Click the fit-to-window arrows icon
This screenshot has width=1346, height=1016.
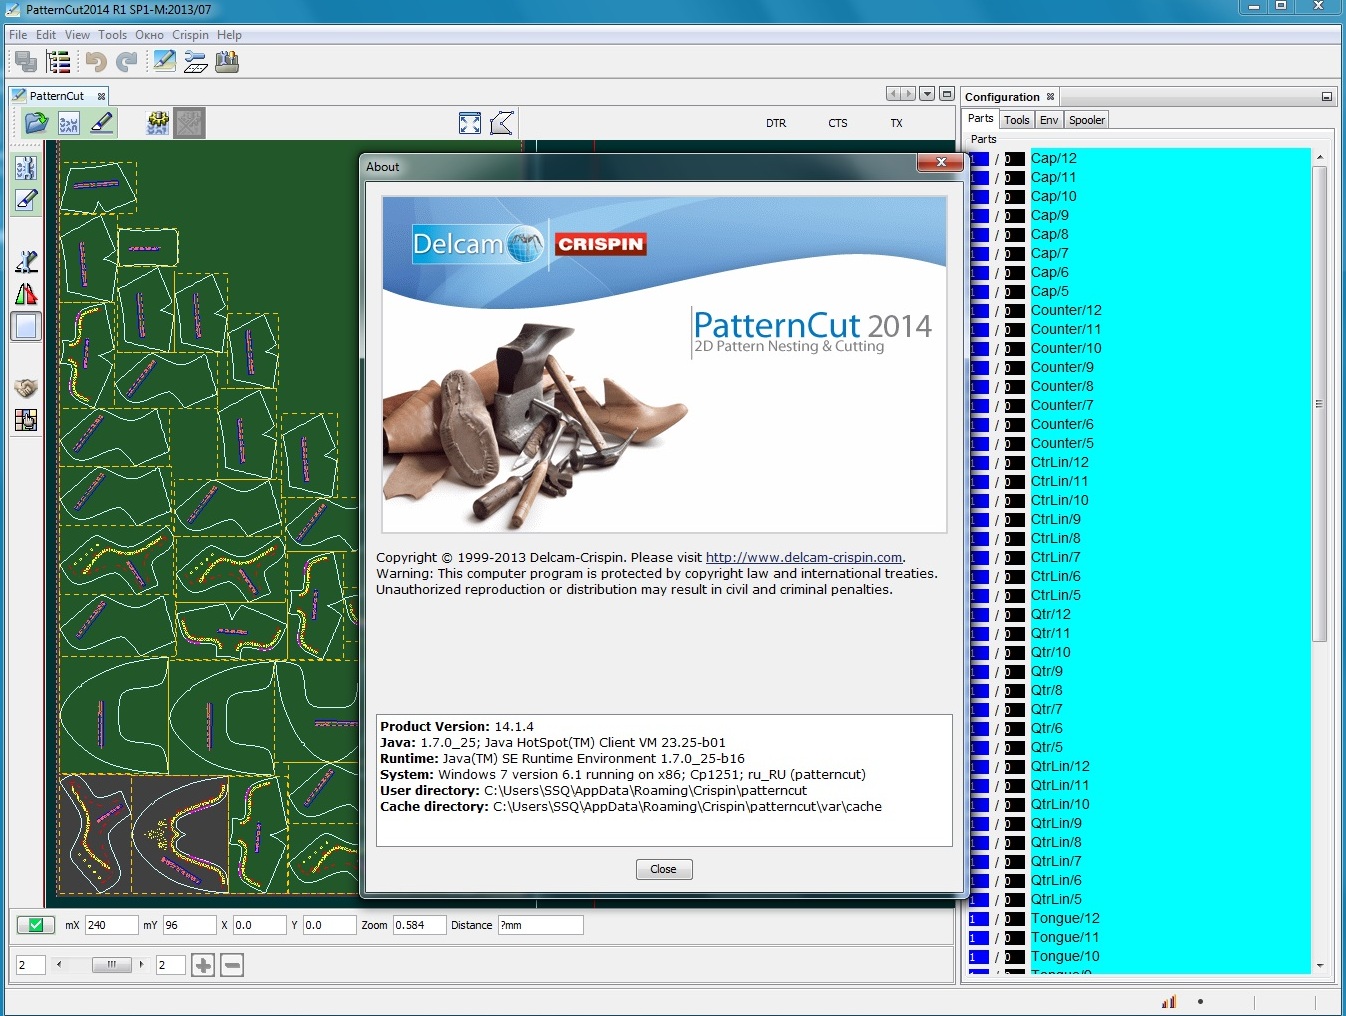click(x=470, y=123)
